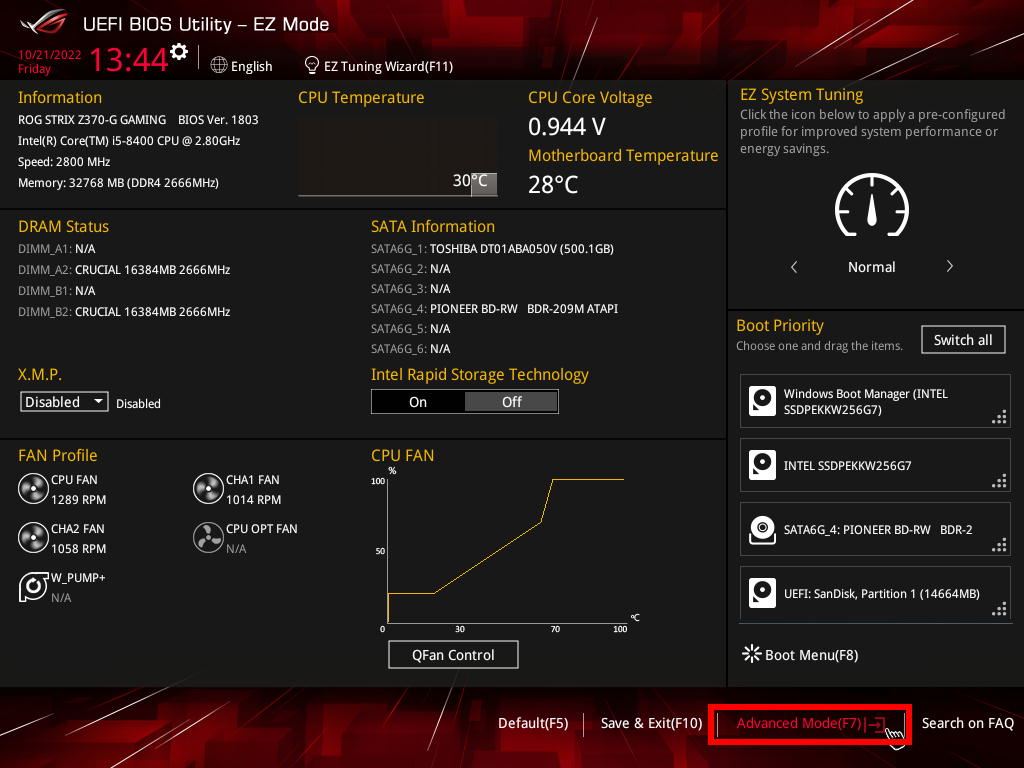Click the EZ System Tuning gauge icon
1024x768 pixels.
(872, 205)
